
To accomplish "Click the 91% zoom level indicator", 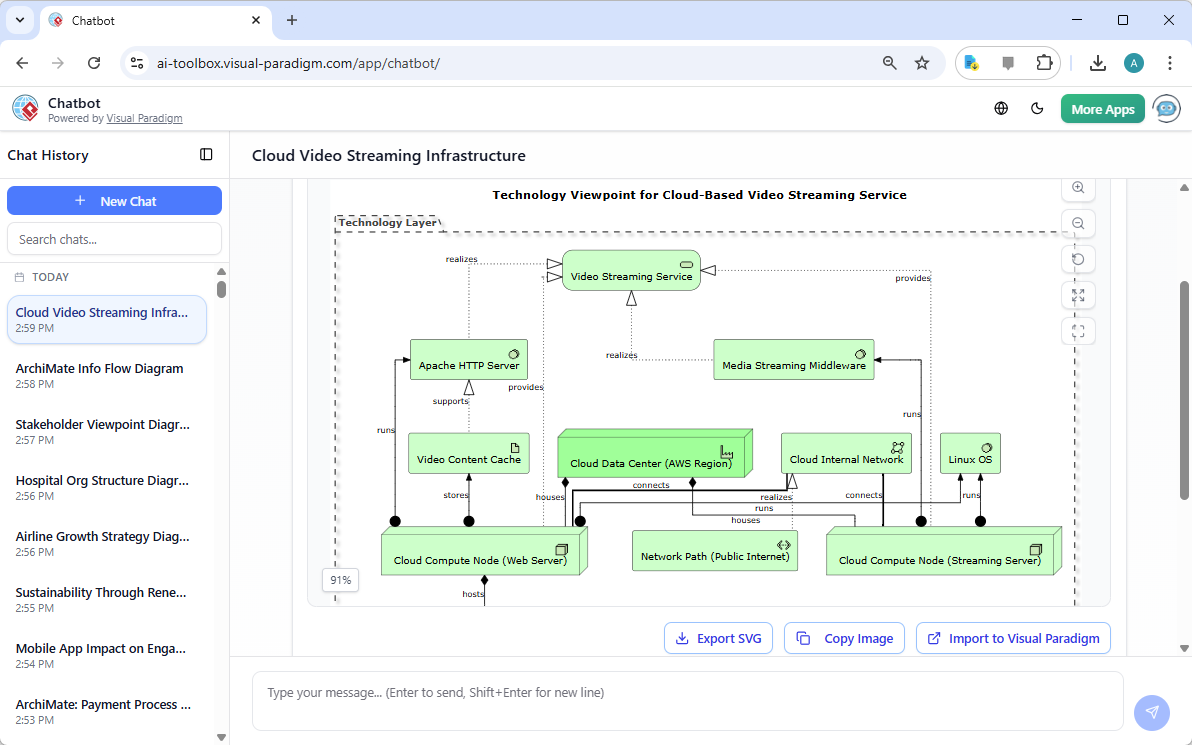I will click(340, 580).
